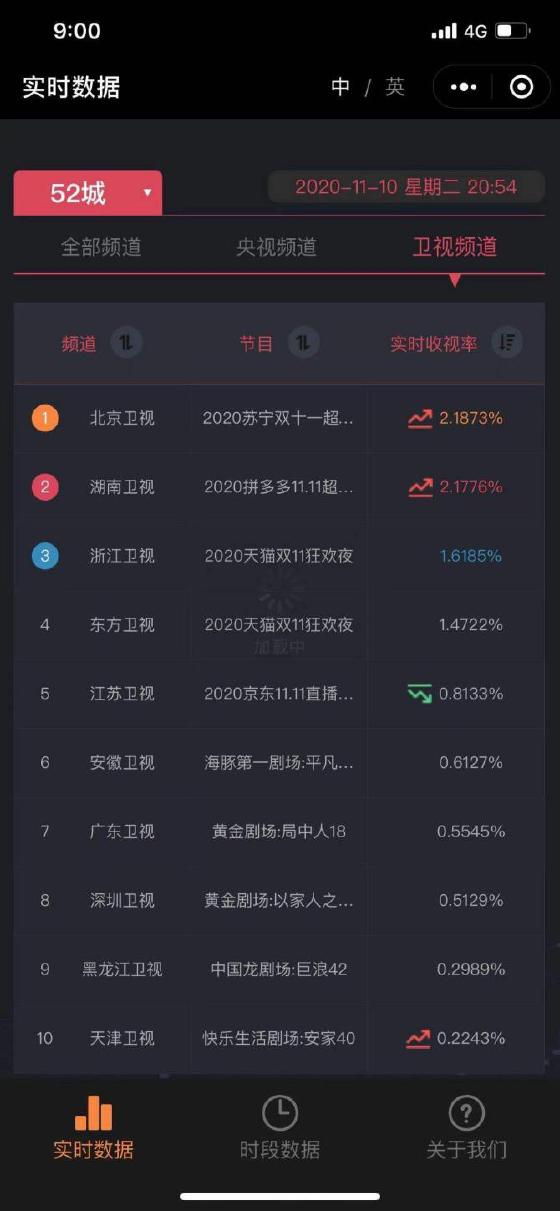Select the 央视频道 tab
This screenshot has height=1211, width=560.
click(x=276, y=247)
